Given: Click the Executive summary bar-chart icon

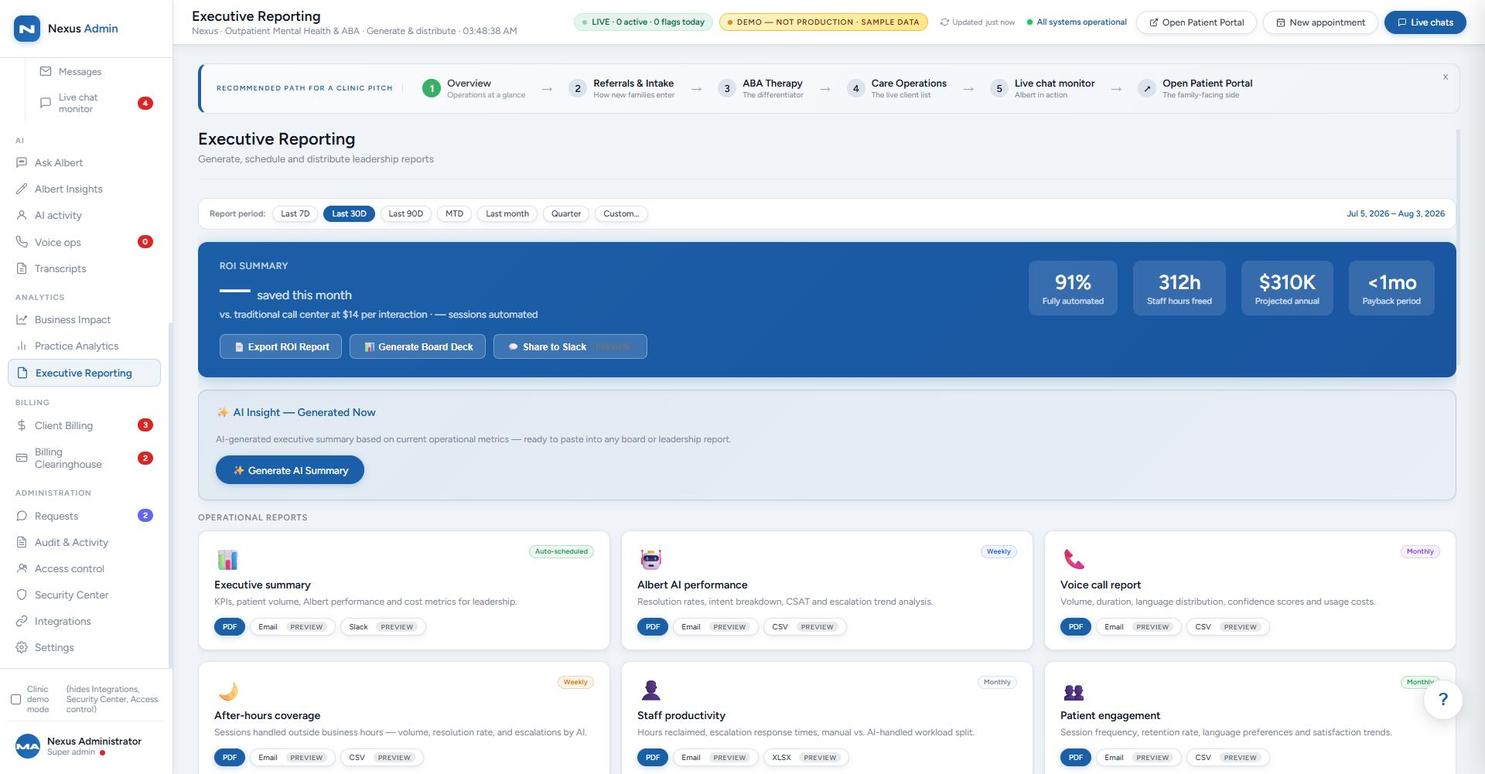Looking at the screenshot, I should (x=227, y=560).
